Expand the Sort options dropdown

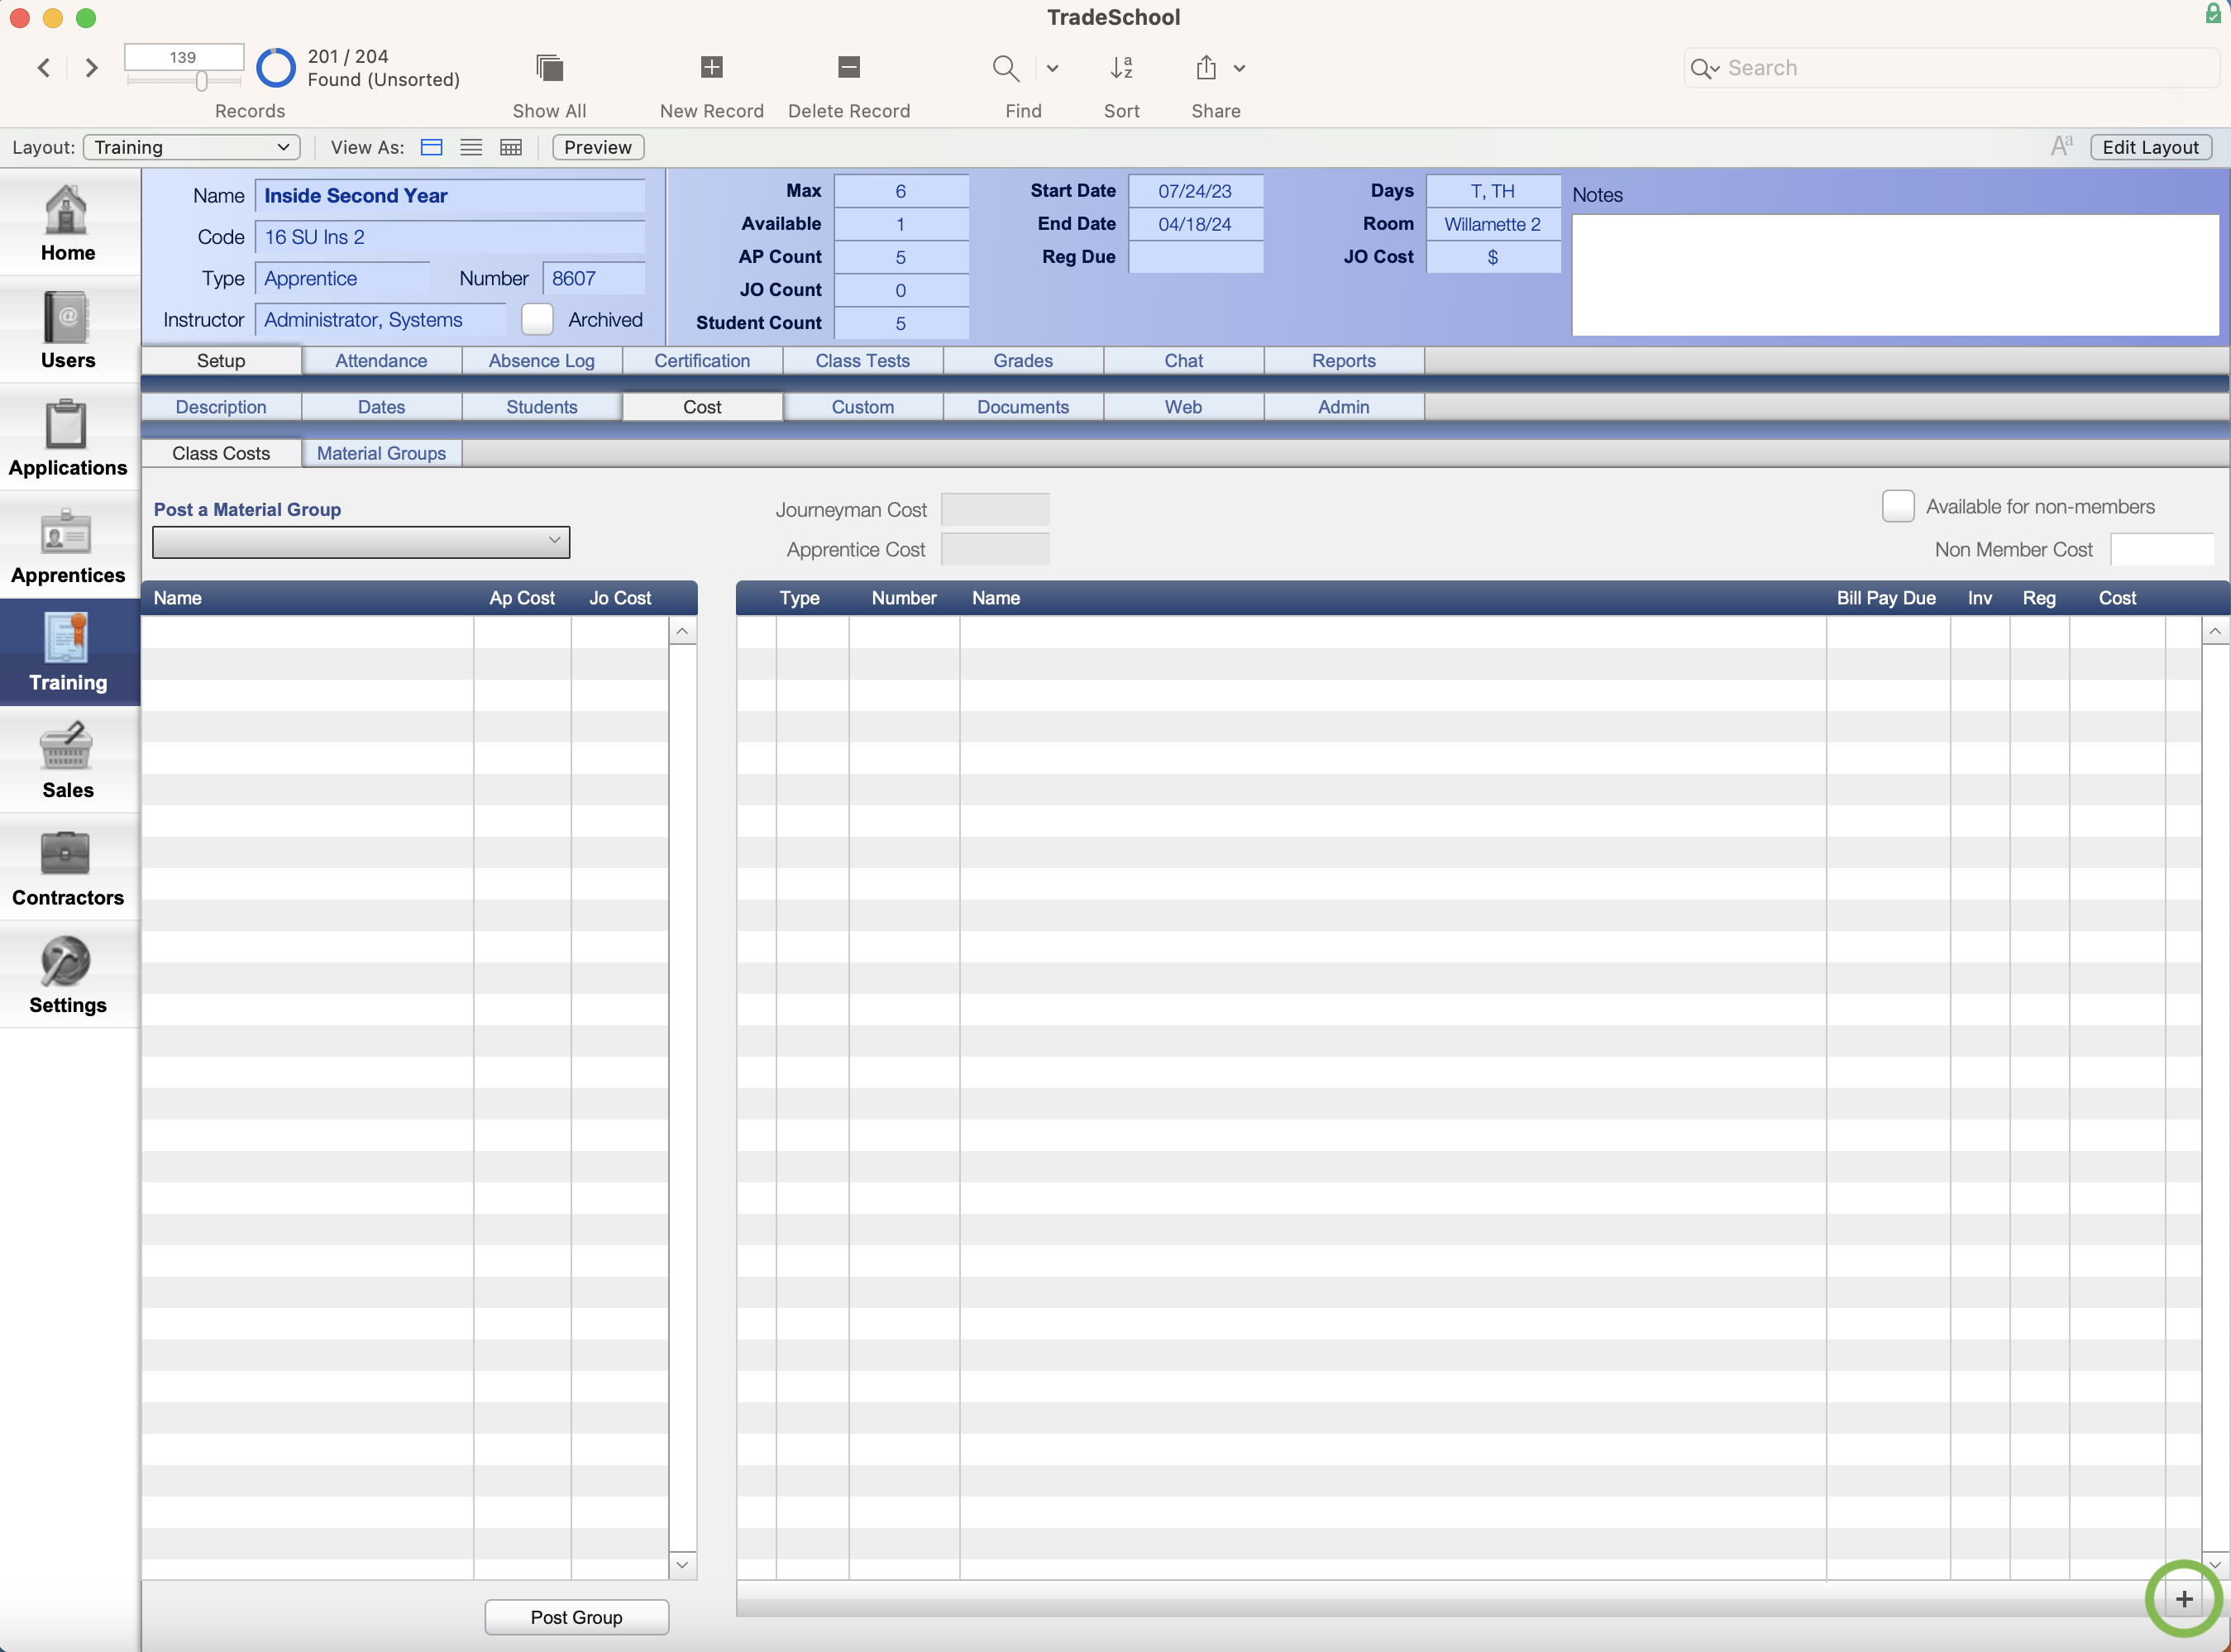tap(1120, 68)
